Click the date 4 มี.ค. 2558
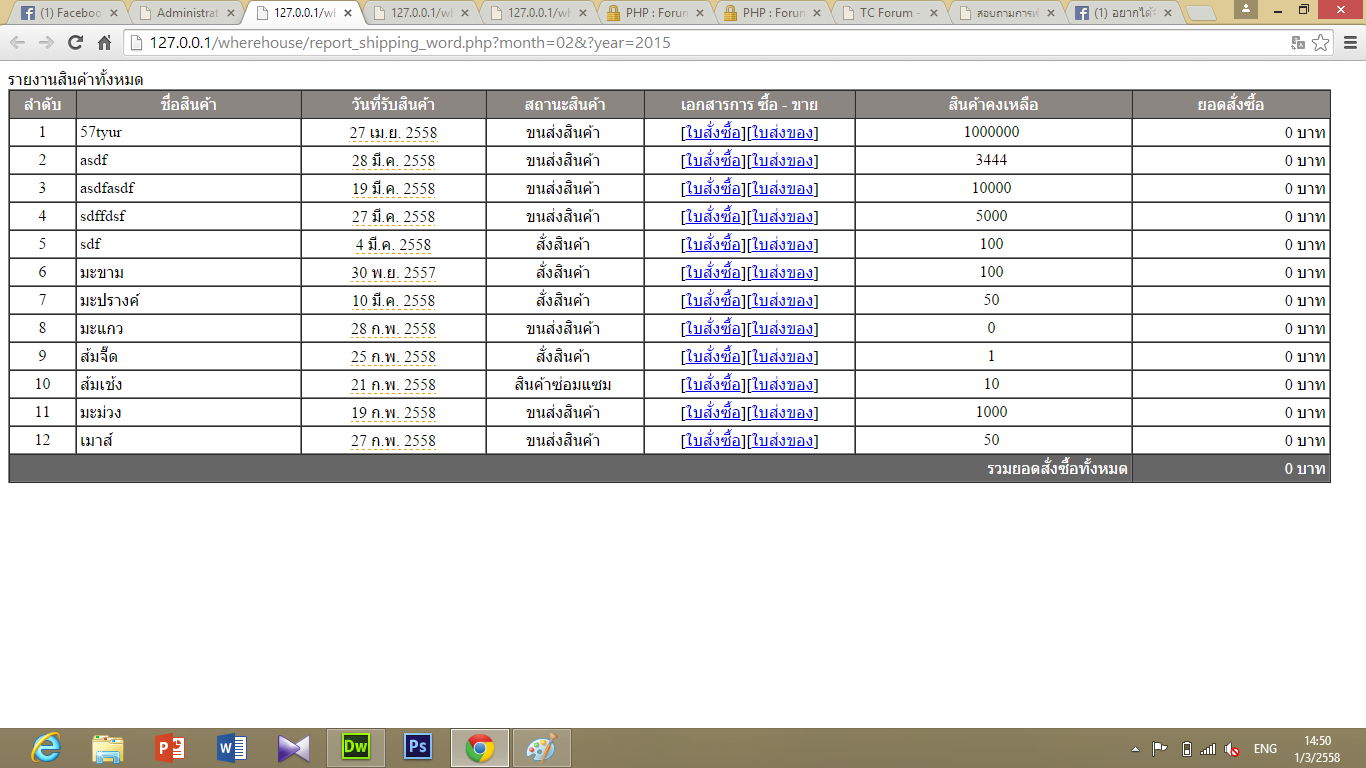 click(x=393, y=245)
